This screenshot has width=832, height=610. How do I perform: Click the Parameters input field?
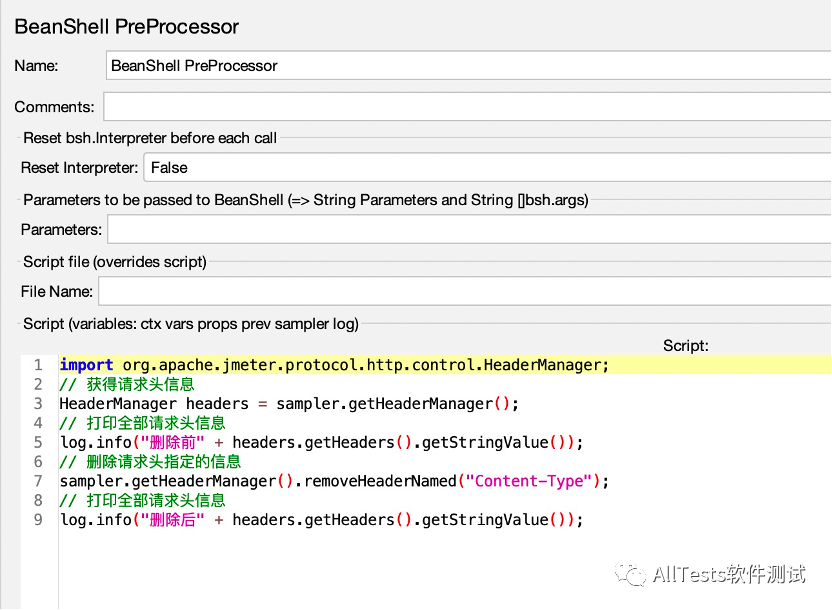[x=470, y=229]
